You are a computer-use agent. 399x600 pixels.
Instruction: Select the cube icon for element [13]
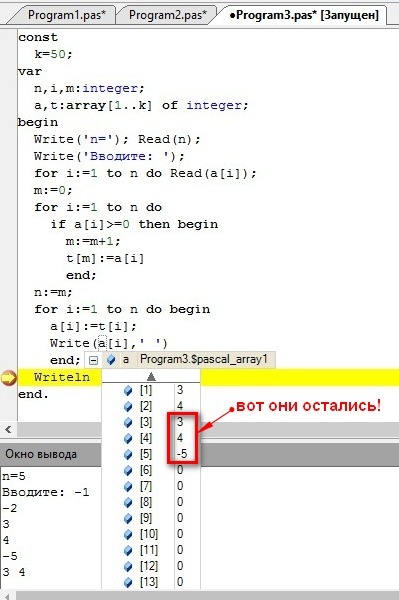128,582
